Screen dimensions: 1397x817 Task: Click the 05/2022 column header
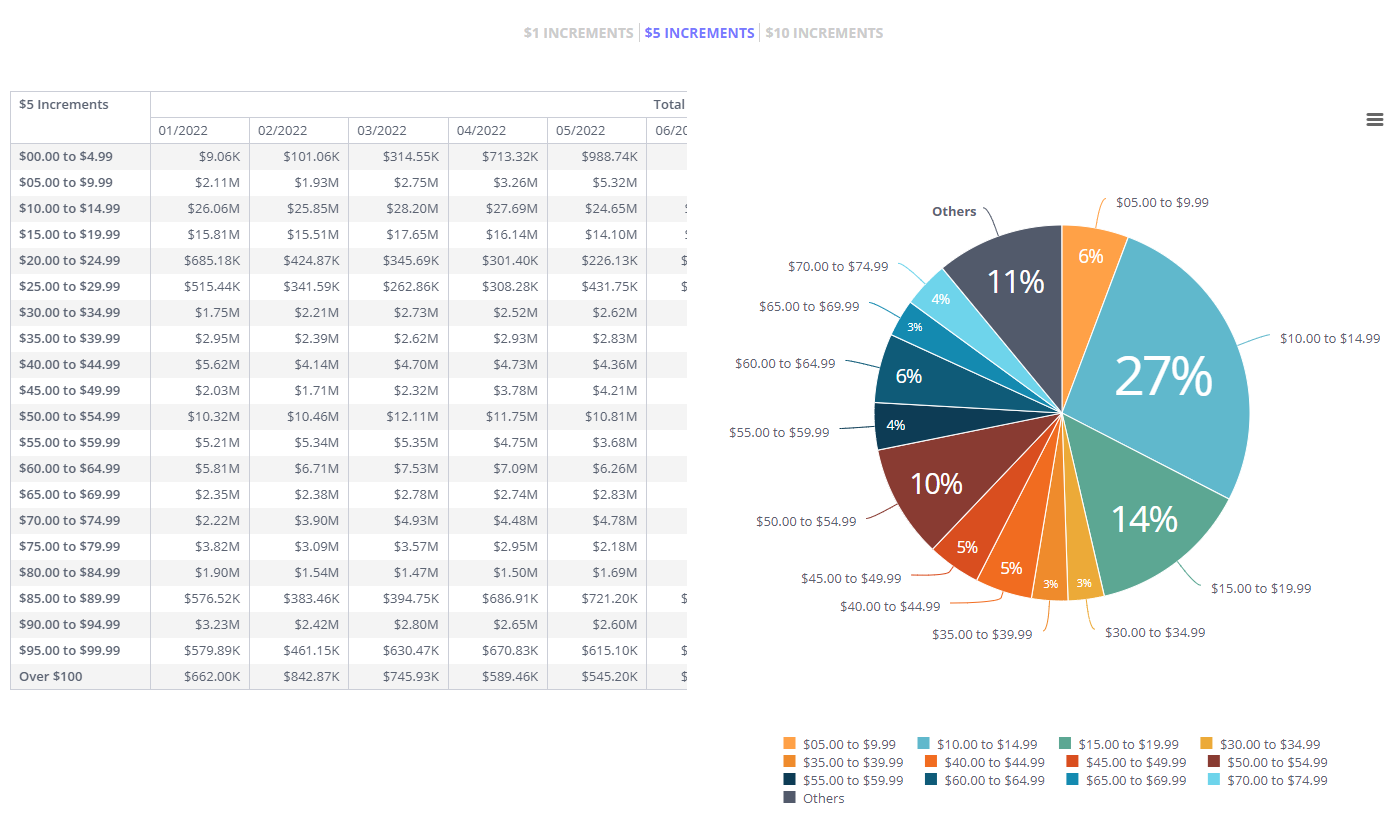(580, 131)
